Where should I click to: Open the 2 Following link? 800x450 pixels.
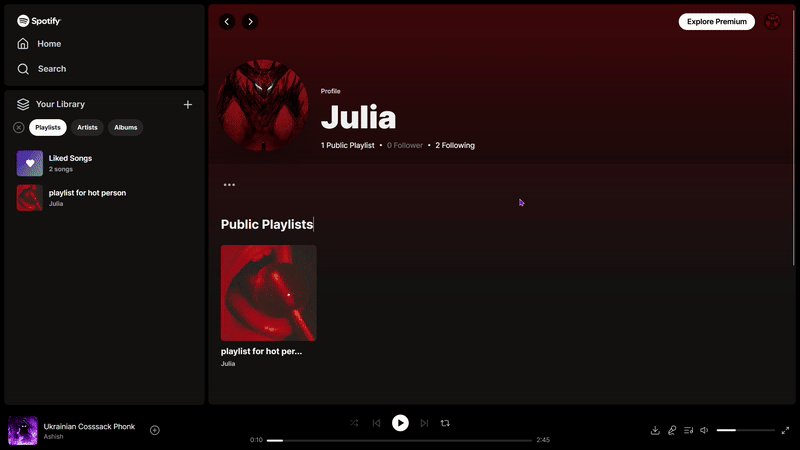point(455,145)
